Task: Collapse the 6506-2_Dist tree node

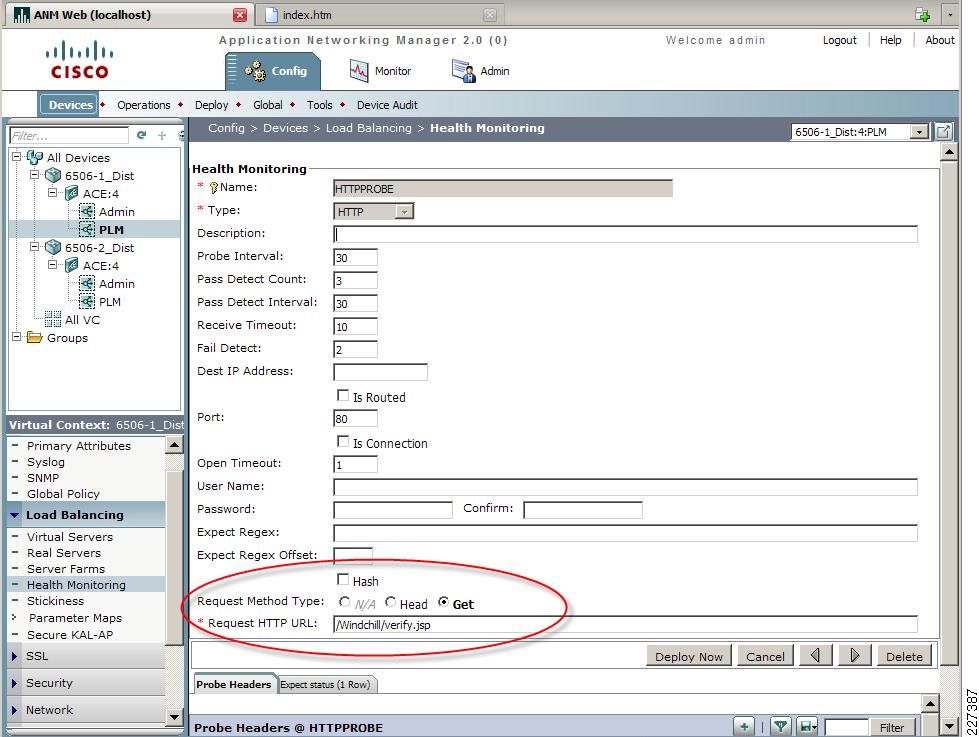Action: [35, 246]
